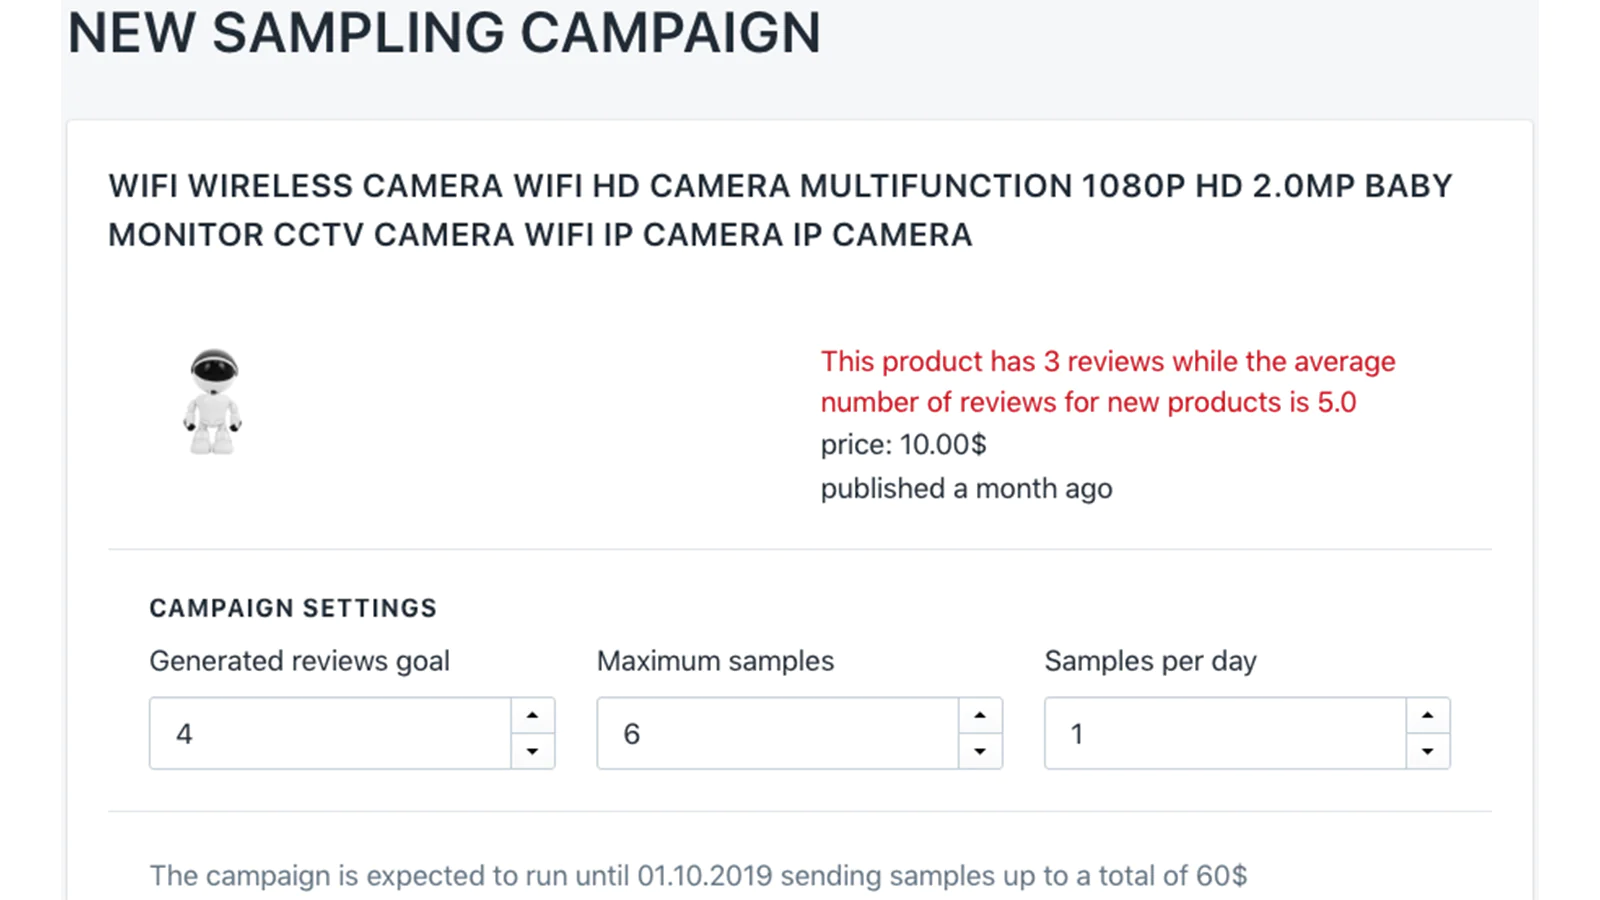The image size is (1600, 900).
Task: Click the Generated reviews goal label
Action: 300,661
